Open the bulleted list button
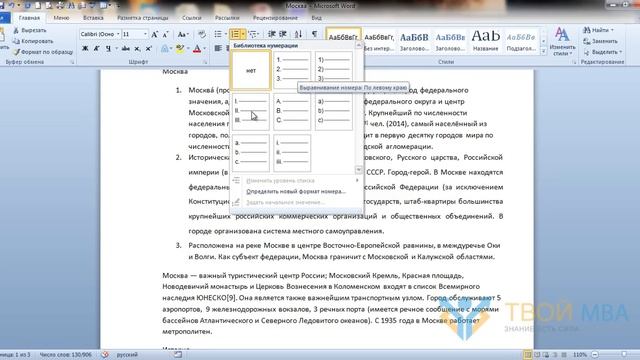Screen dimensions: 640x360 pyautogui.click(x=218, y=34)
